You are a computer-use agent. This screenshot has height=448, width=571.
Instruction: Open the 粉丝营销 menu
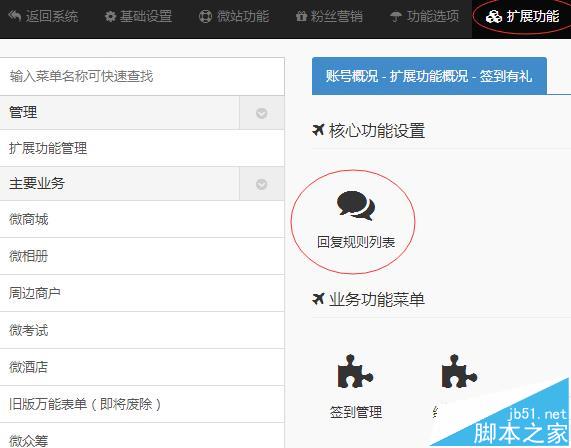[329, 16]
